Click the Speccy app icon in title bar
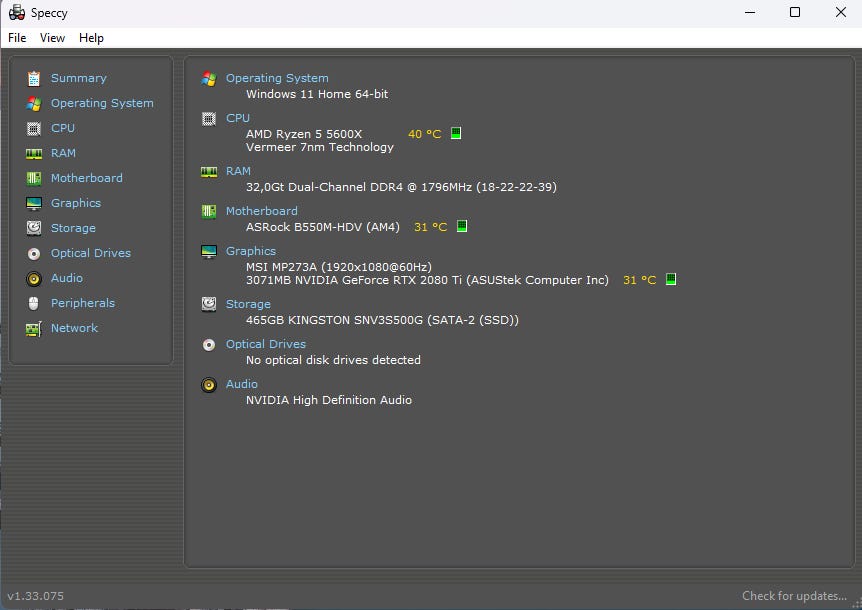Image resolution: width=862 pixels, height=610 pixels. 16,12
